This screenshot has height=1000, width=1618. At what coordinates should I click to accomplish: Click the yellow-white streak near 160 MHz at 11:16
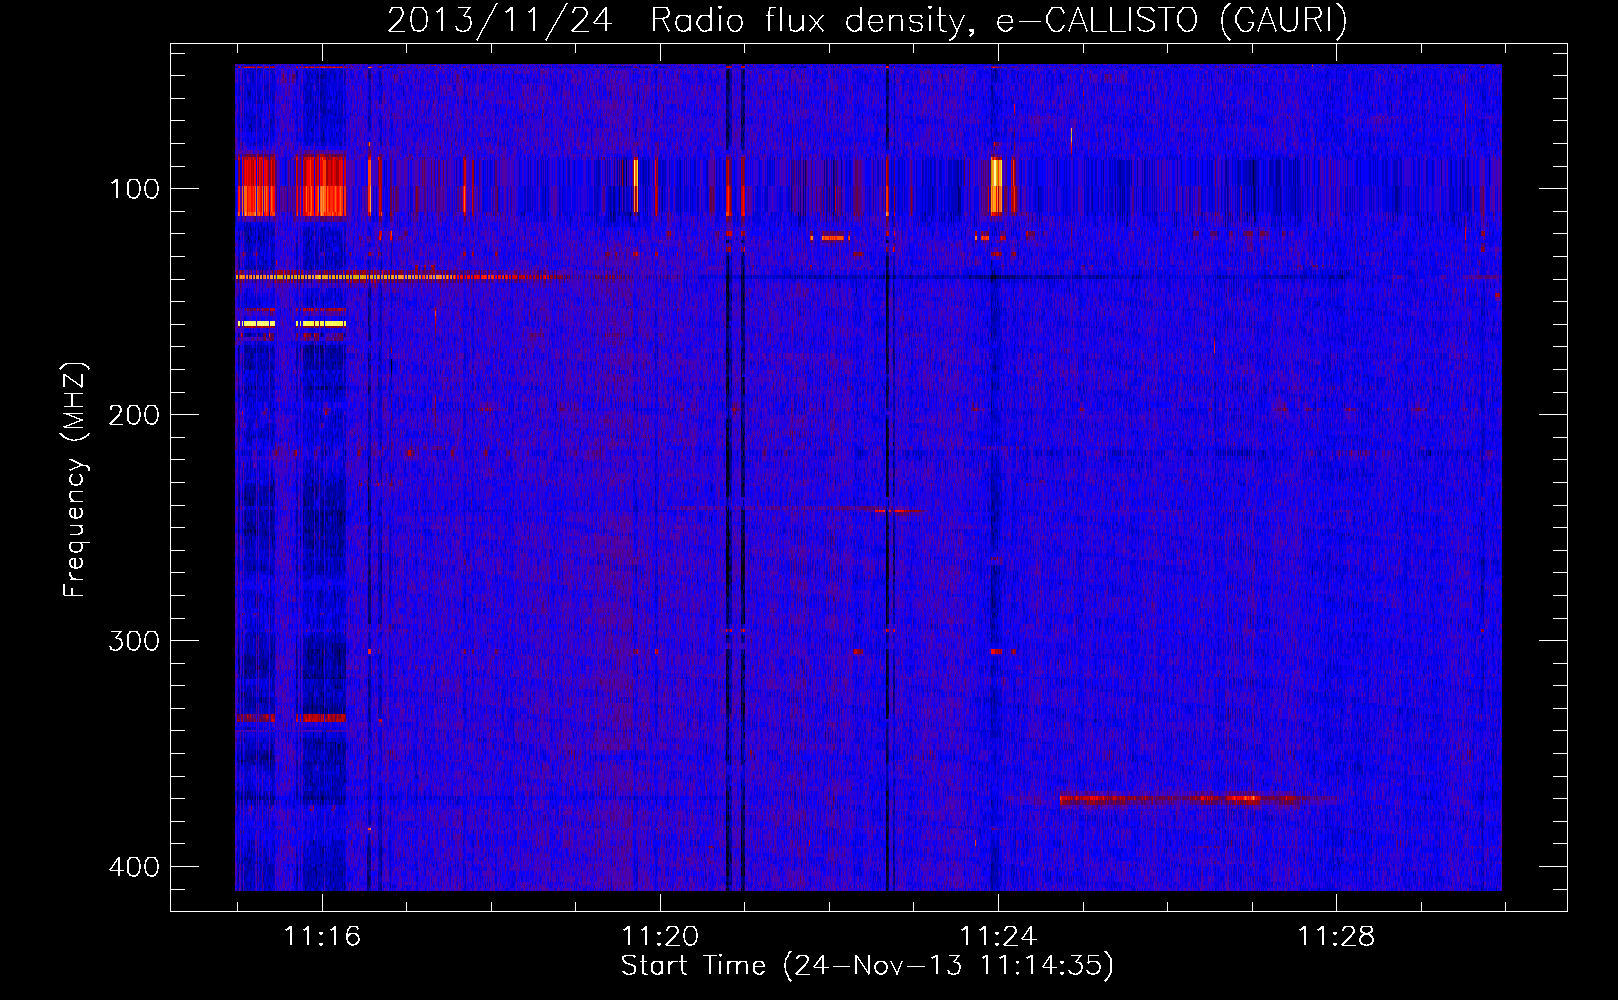point(322,324)
